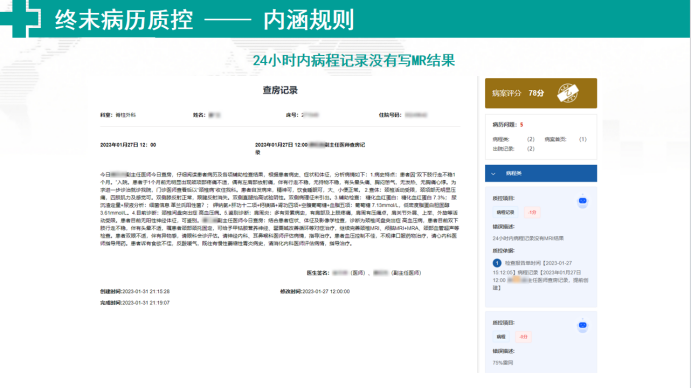691x388 pixels.
Task: Select the 病程记录 tag in first card
Action: [x=505, y=213]
